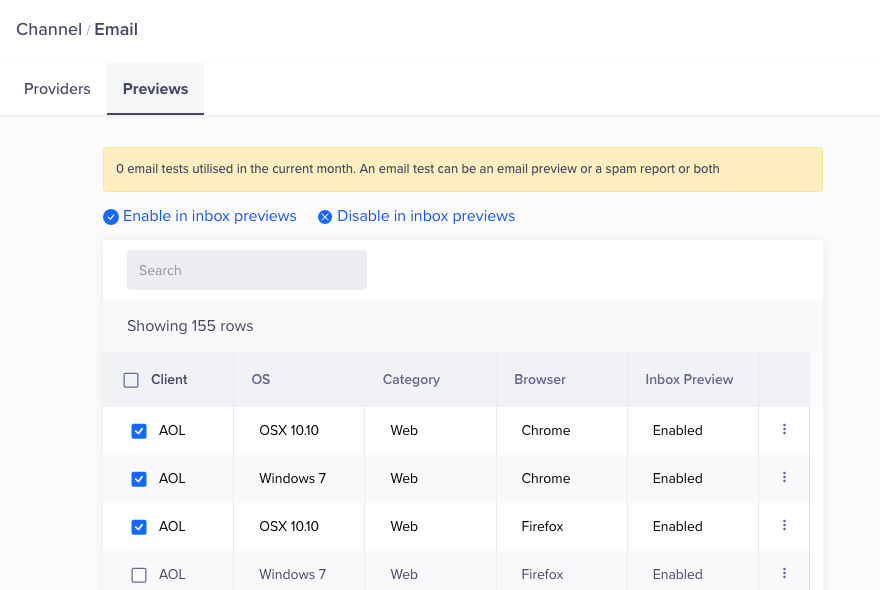880x590 pixels.
Task: Click Disable in inbox previews link
Action: [x=426, y=216]
